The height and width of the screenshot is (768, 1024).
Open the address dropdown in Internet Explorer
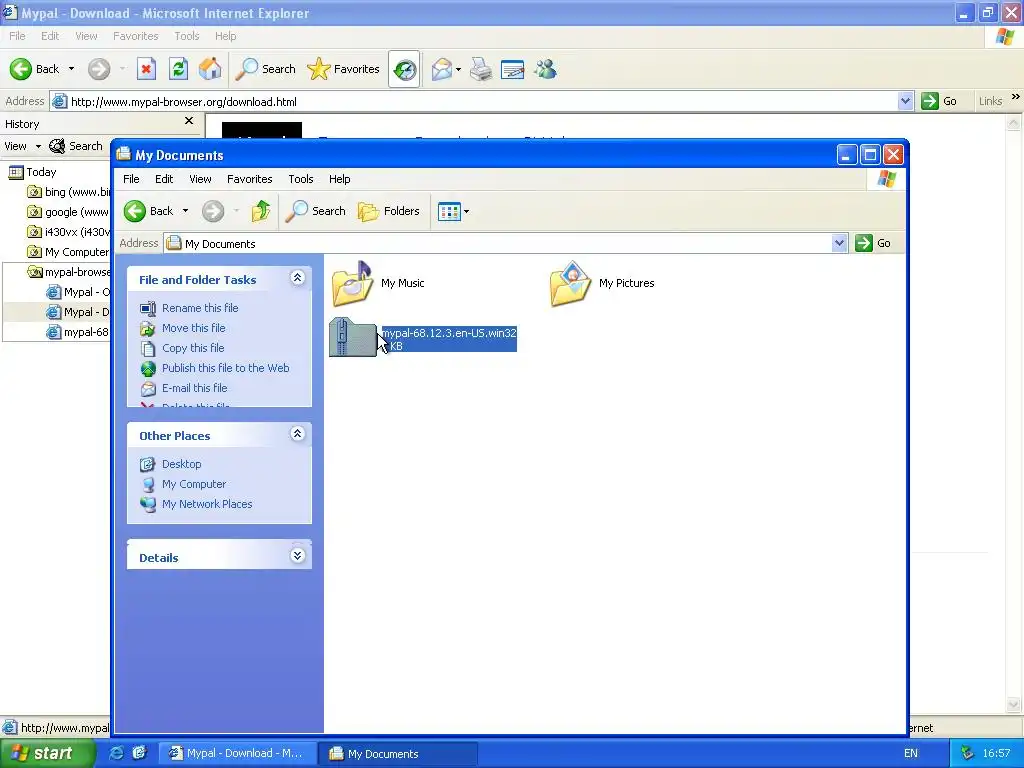coord(905,101)
